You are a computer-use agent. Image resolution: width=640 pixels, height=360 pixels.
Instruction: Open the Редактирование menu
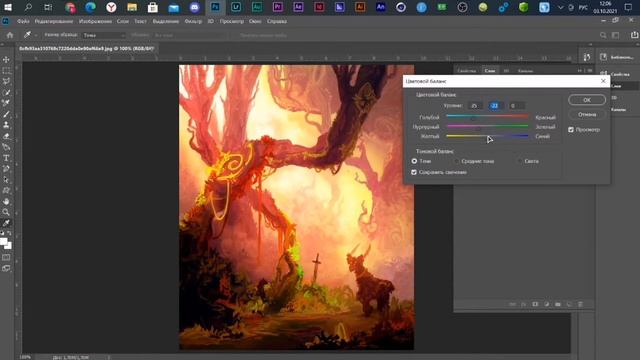[x=53, y=21]
